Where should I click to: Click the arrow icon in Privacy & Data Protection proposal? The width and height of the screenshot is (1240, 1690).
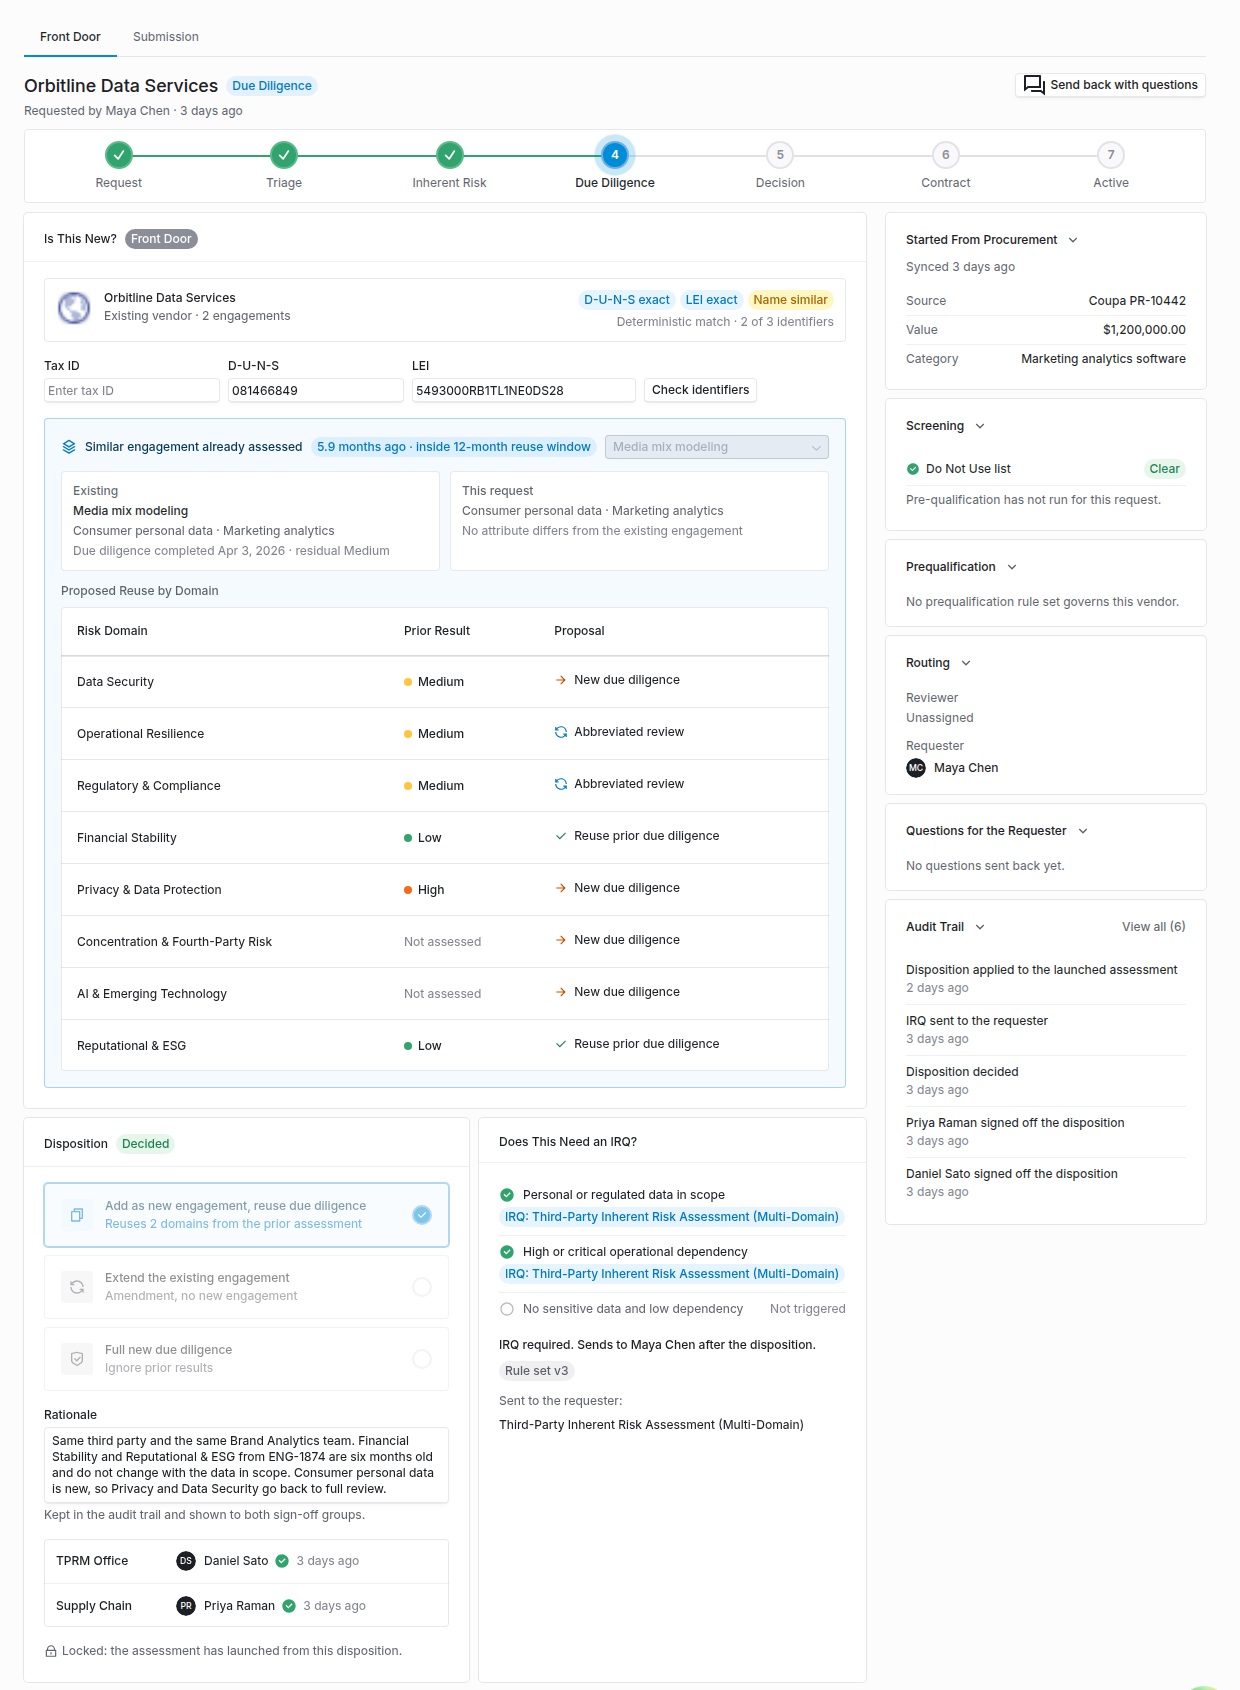pyautogui.click(x=561, y=888)
